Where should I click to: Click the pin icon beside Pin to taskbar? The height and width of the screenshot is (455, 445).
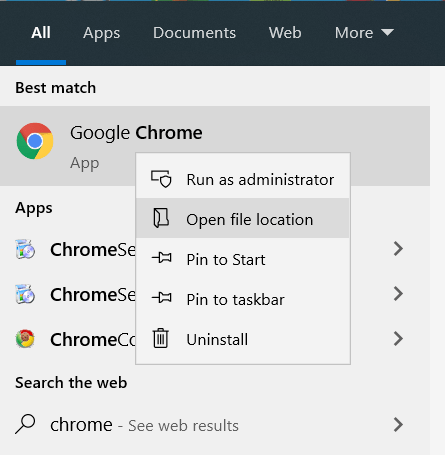point(162,297)
